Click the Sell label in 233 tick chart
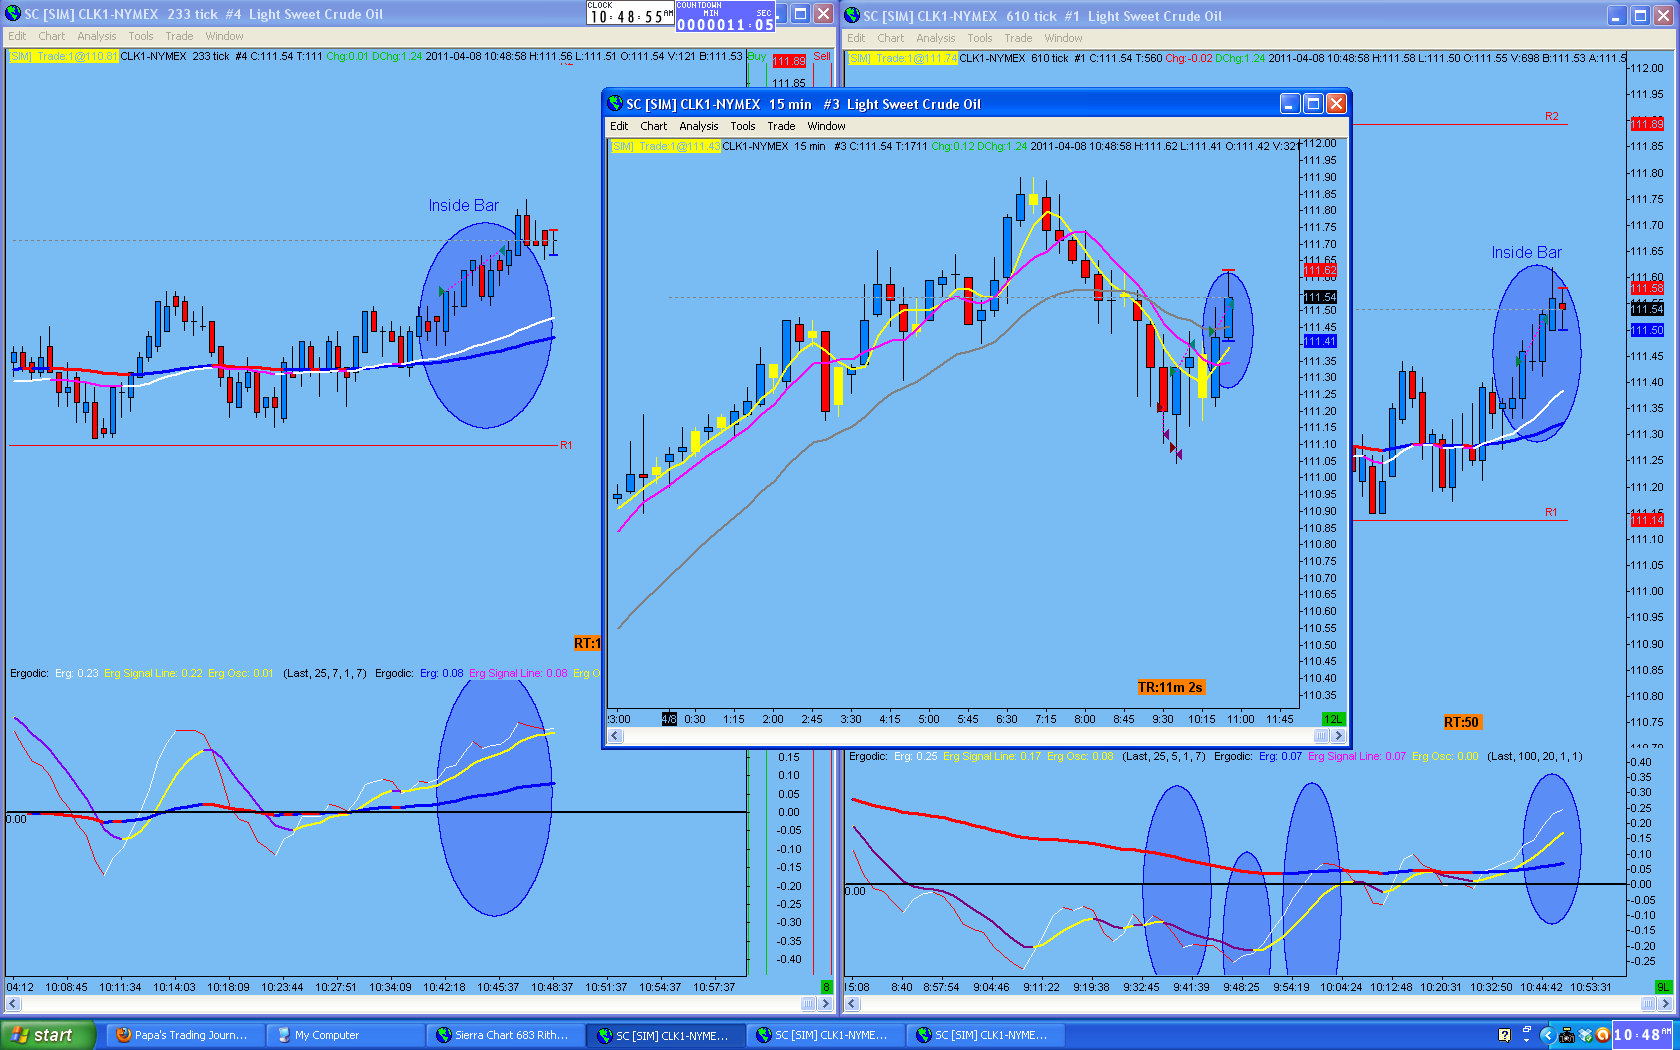Viewport: 1680px width, 1050px height. click(822, 56)
